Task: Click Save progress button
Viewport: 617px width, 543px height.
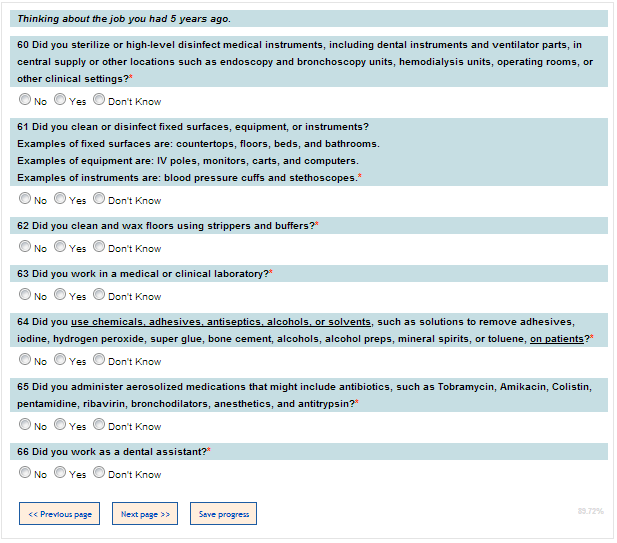Action: [223, 514]
